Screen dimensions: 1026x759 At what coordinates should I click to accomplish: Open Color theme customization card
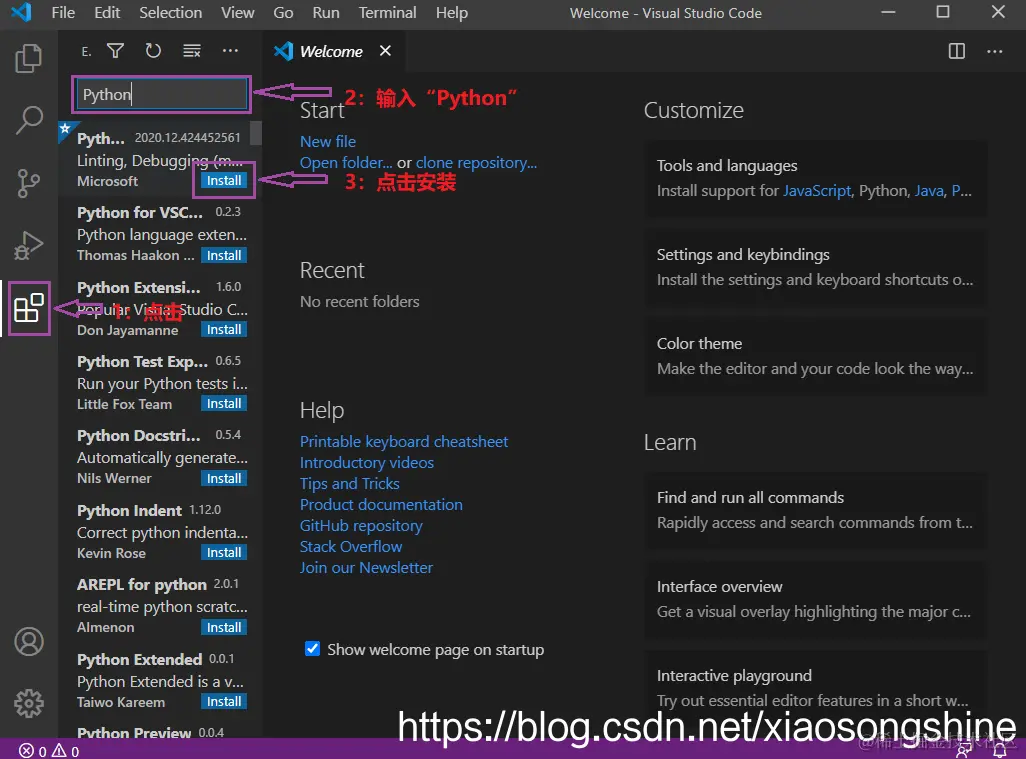[815, 356]
